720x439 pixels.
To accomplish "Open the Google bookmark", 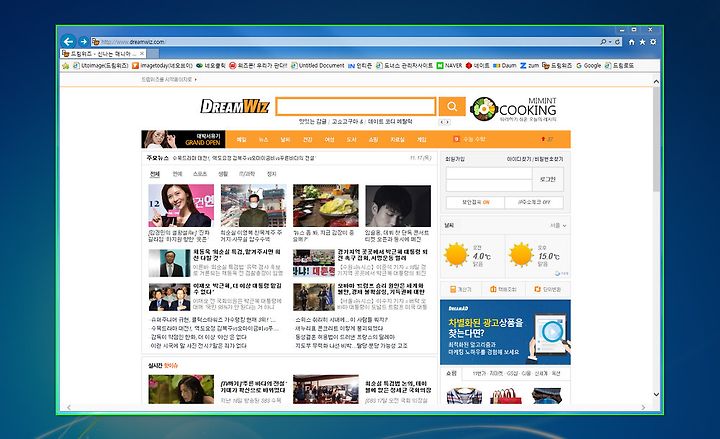I will (x=589, y=66).
